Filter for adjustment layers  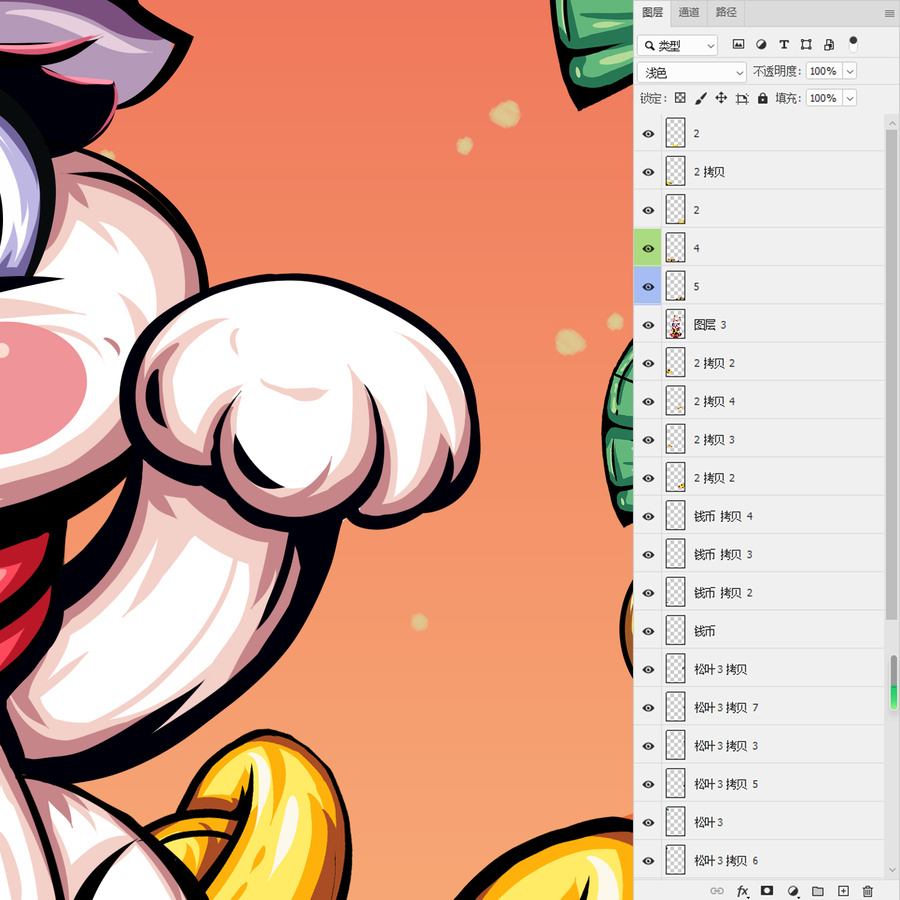[761, 44]
